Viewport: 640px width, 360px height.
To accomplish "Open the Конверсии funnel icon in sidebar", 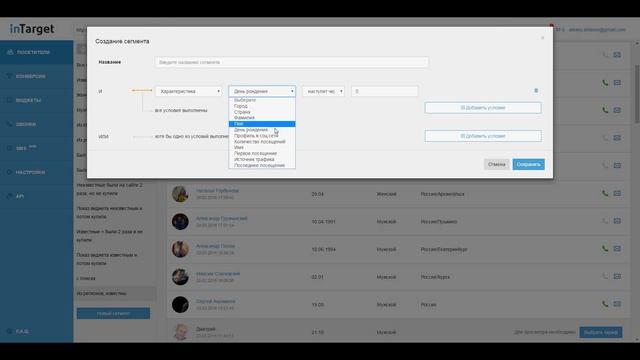I will (x=10, y=76).
